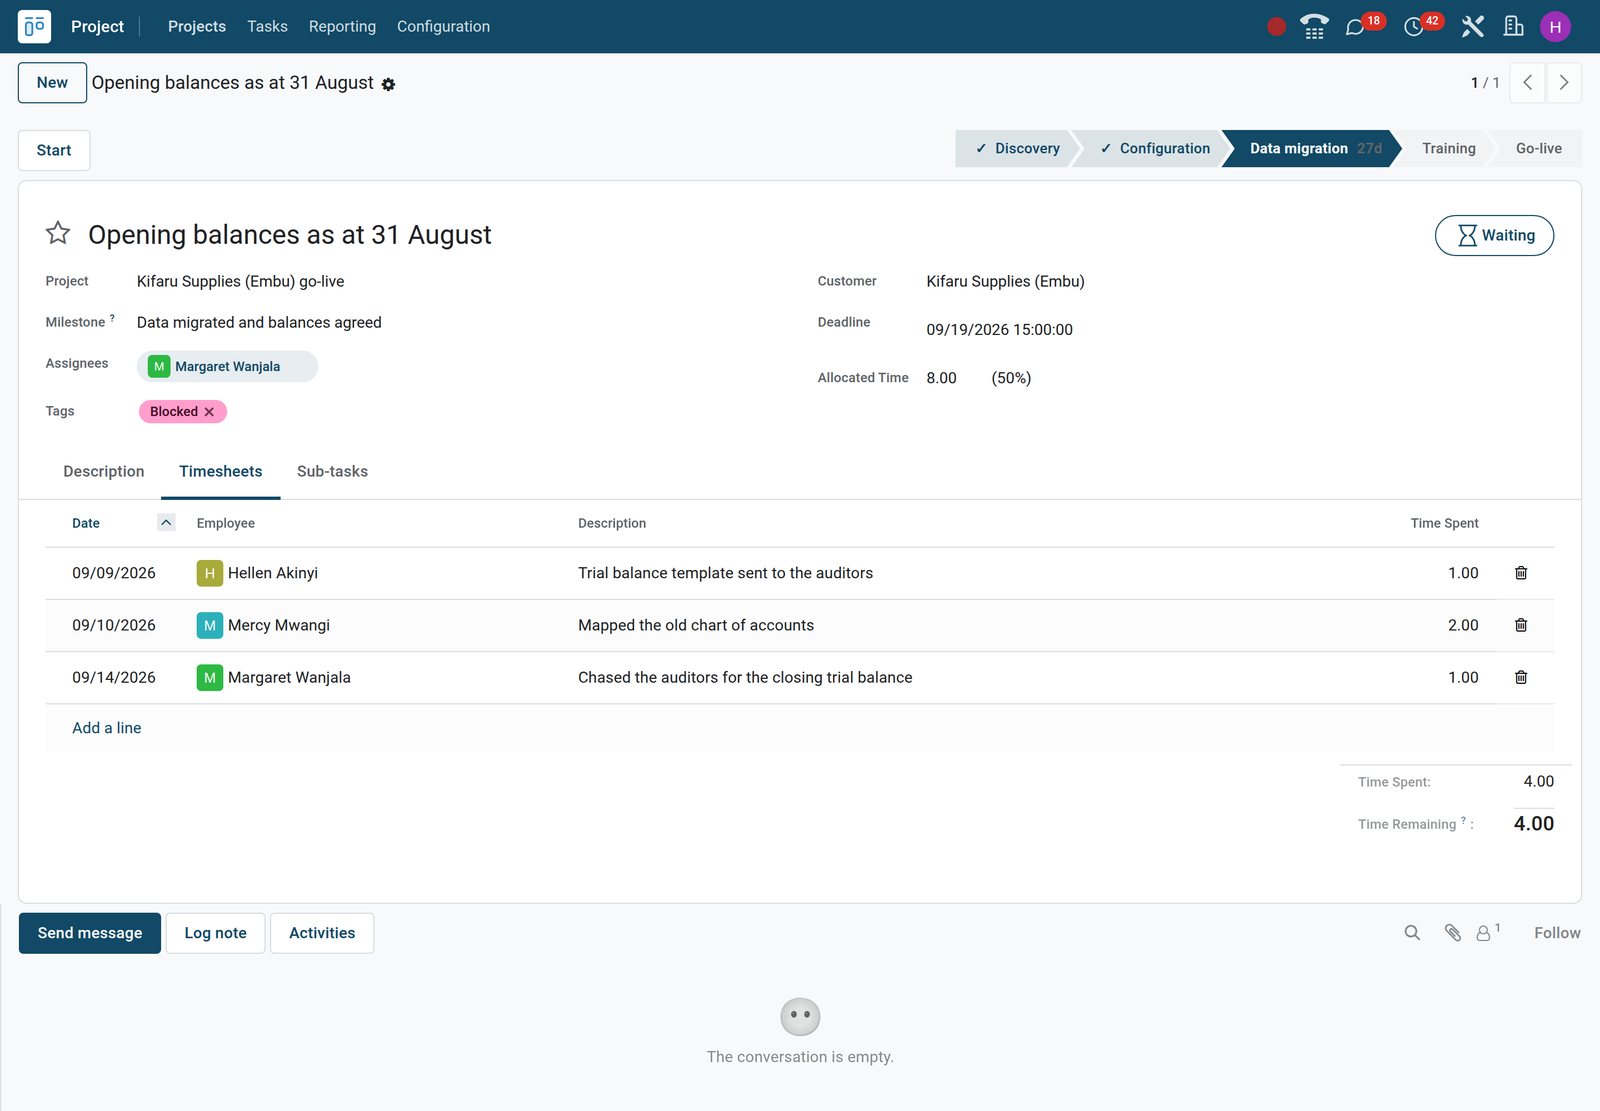Sort by Employee column header
Viewport: 1600px width, 1111px height.
(226, 523)
